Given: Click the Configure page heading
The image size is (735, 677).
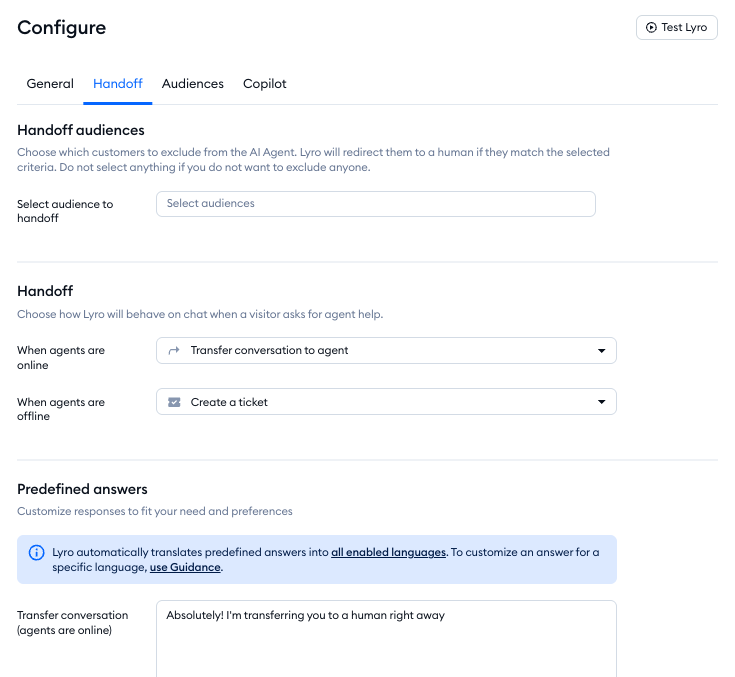Looking at the screenshot, I should 61,28.
